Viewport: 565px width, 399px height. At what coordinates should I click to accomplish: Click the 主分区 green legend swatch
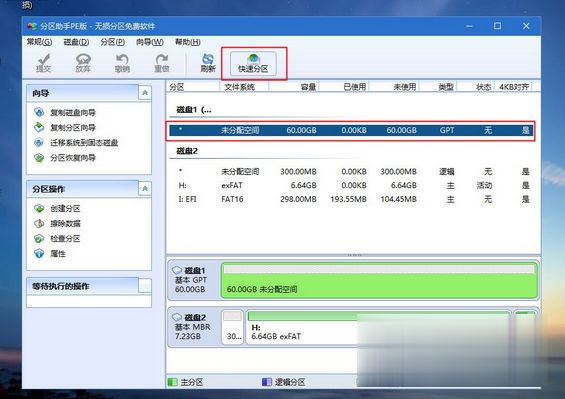pyautogui.click(x=173, y=382)
